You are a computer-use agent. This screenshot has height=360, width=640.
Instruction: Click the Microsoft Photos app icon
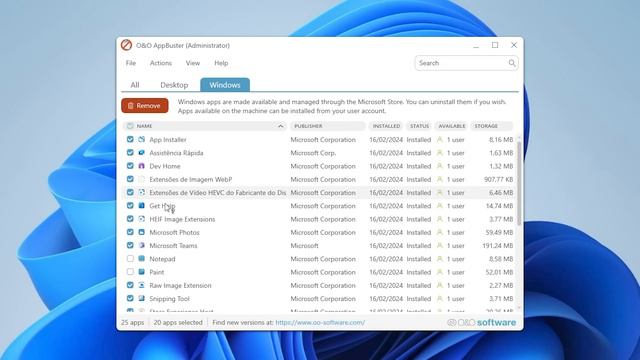142,232
